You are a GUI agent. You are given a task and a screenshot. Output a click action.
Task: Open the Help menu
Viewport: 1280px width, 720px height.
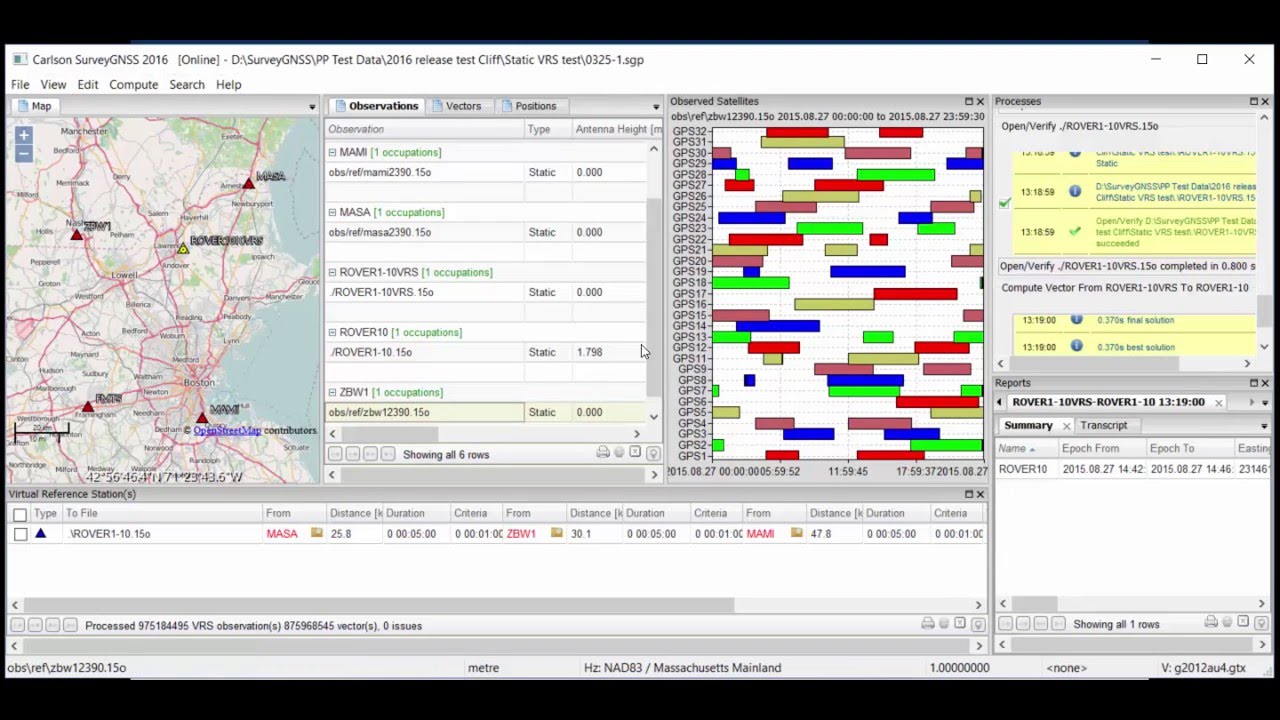(x=228, y=85)
